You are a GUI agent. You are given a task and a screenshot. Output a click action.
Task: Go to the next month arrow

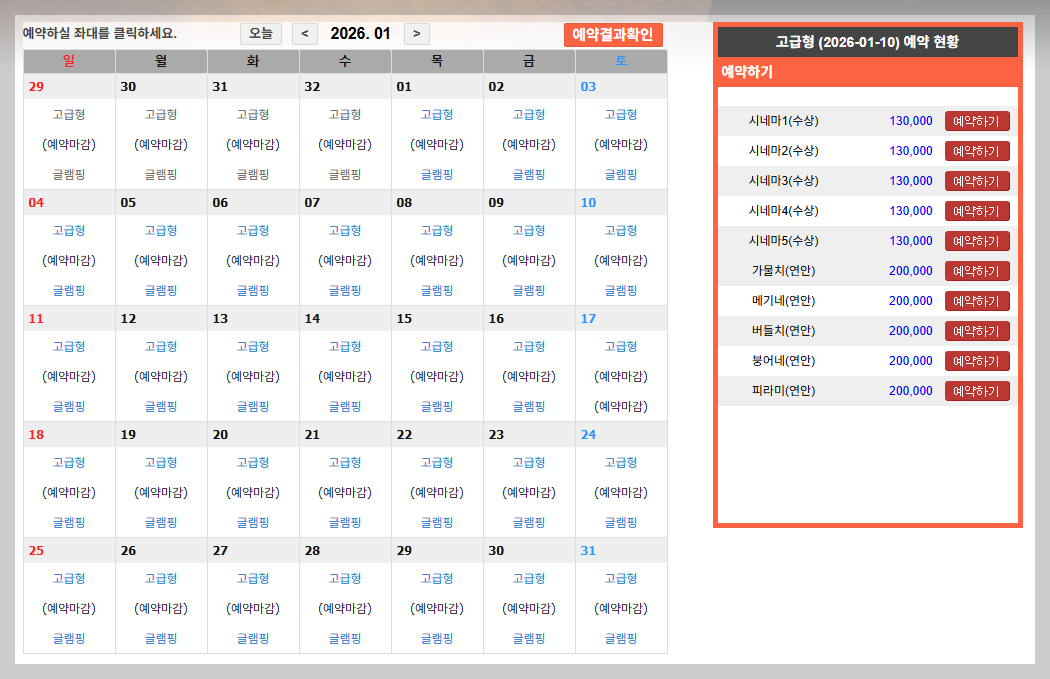tap(417, 33)
